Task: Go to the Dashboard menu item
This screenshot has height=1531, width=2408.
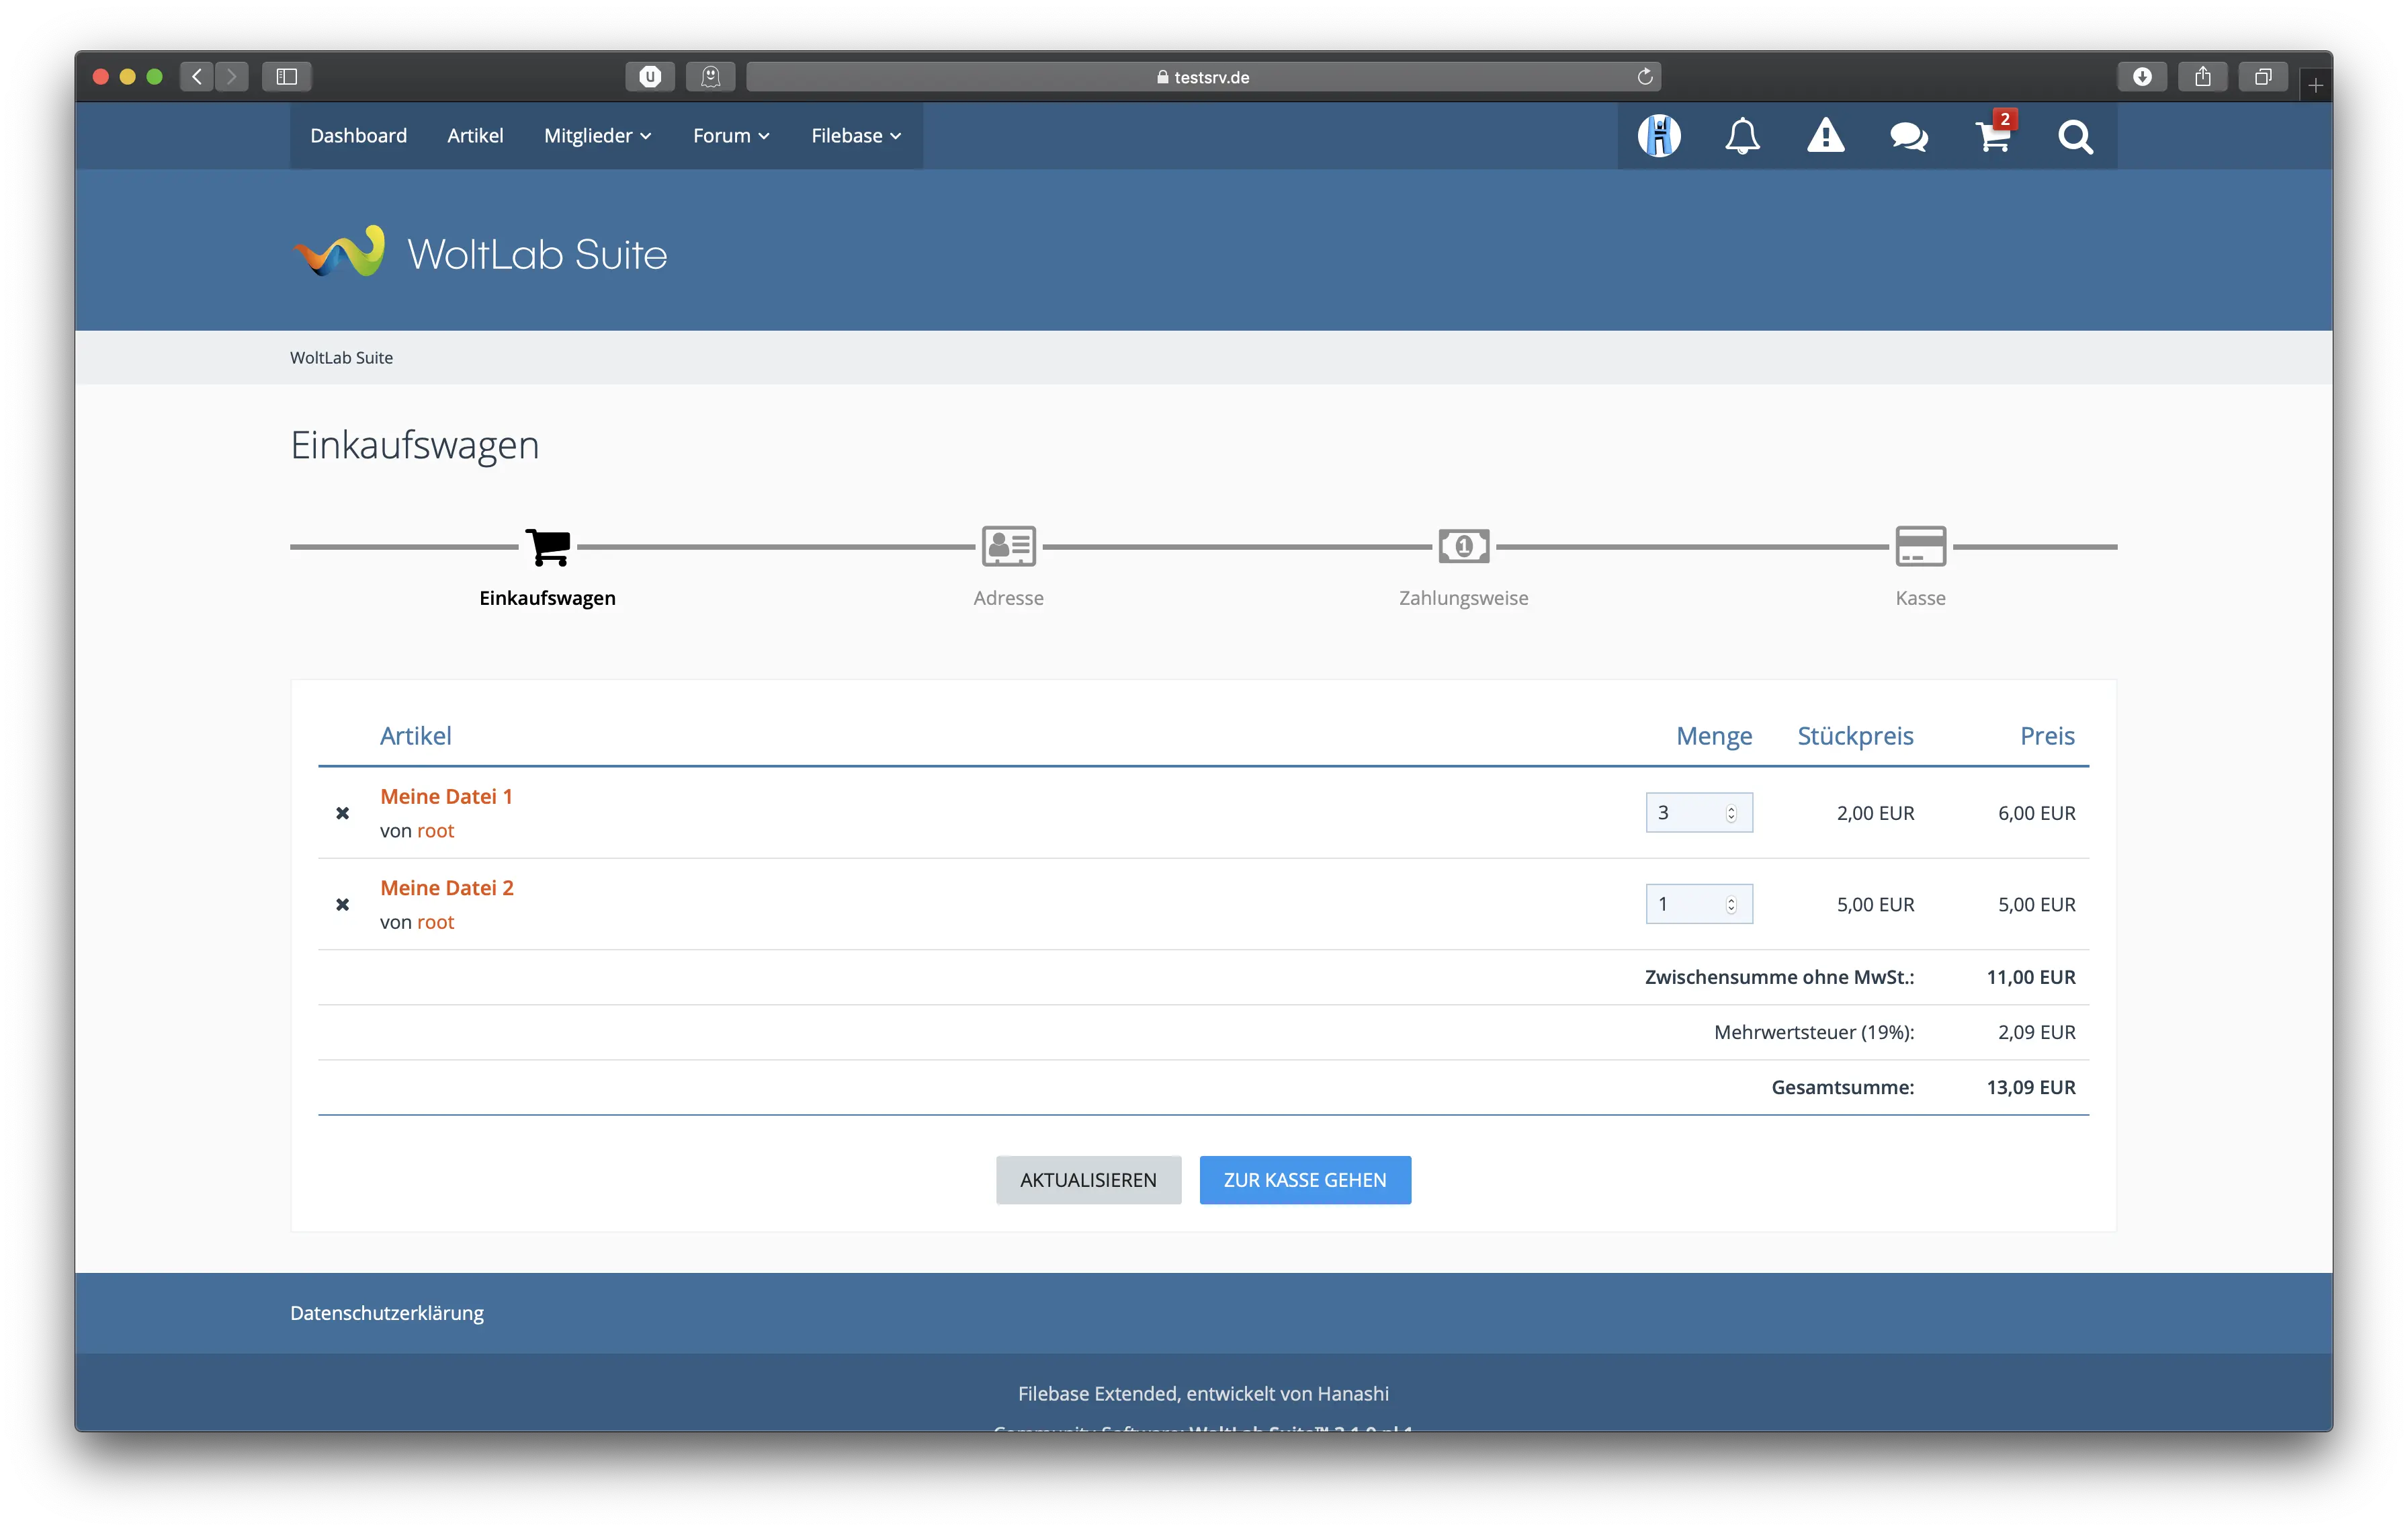Action: coord(358,136)
